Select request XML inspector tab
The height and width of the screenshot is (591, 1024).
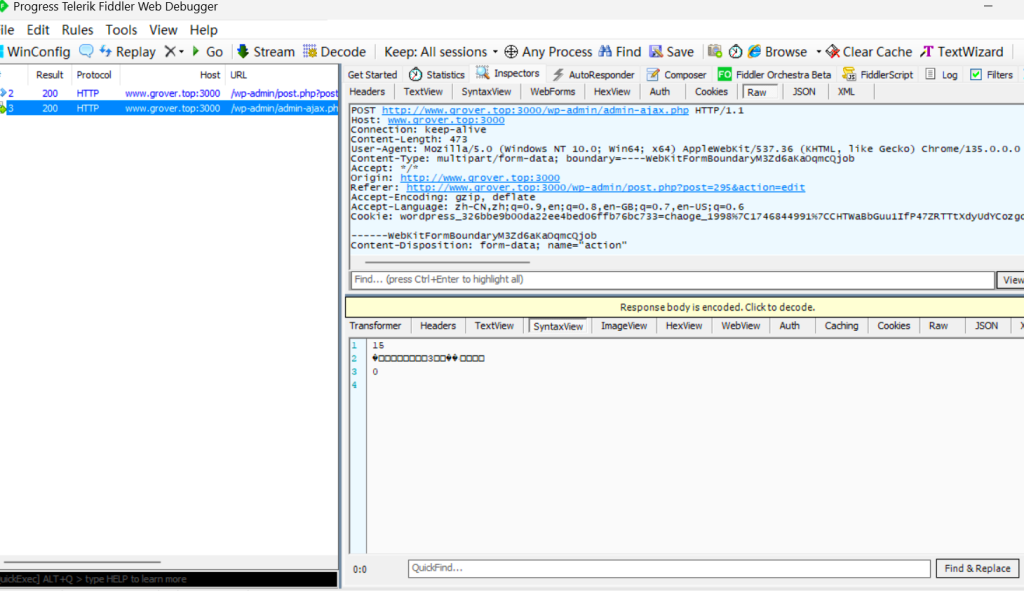846,92
